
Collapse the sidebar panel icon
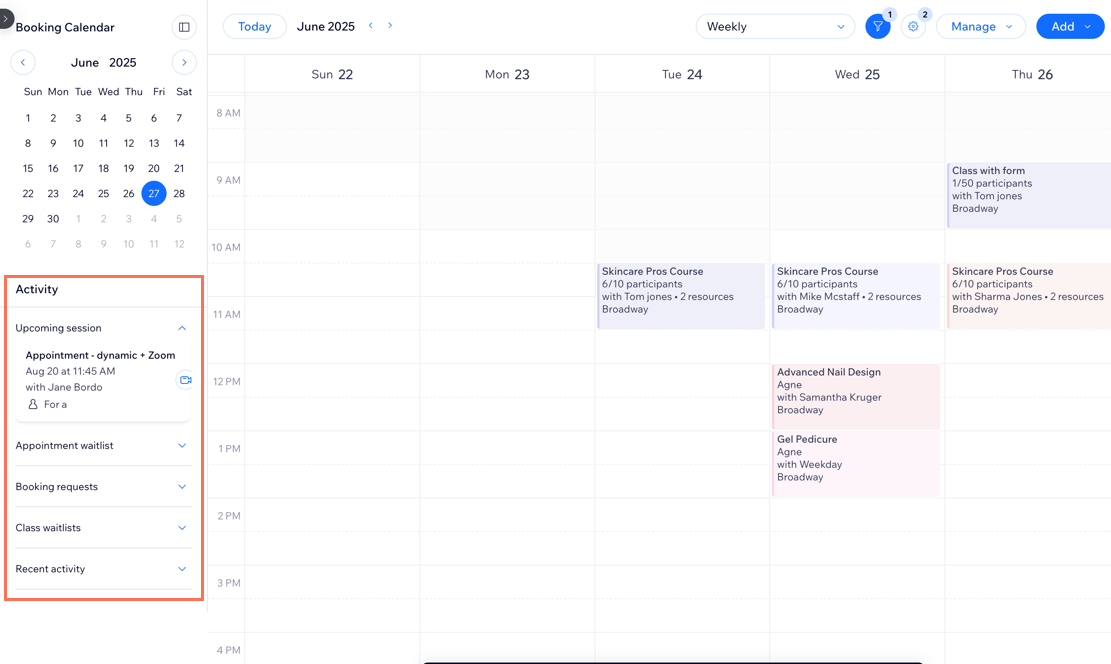[x=184, y=27]
